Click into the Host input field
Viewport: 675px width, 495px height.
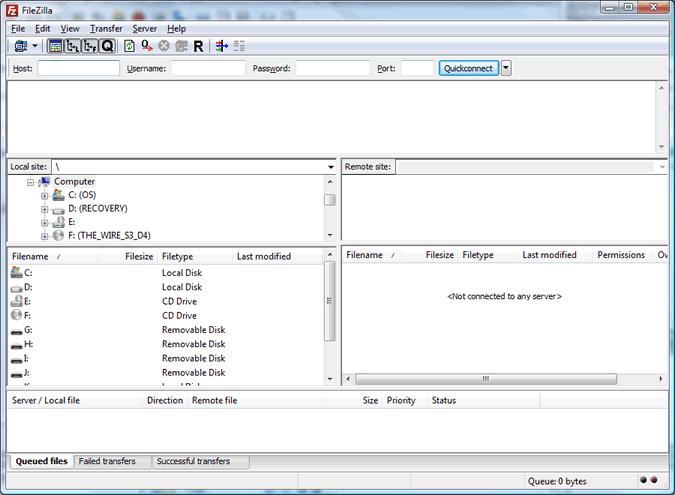pos(78,68)
